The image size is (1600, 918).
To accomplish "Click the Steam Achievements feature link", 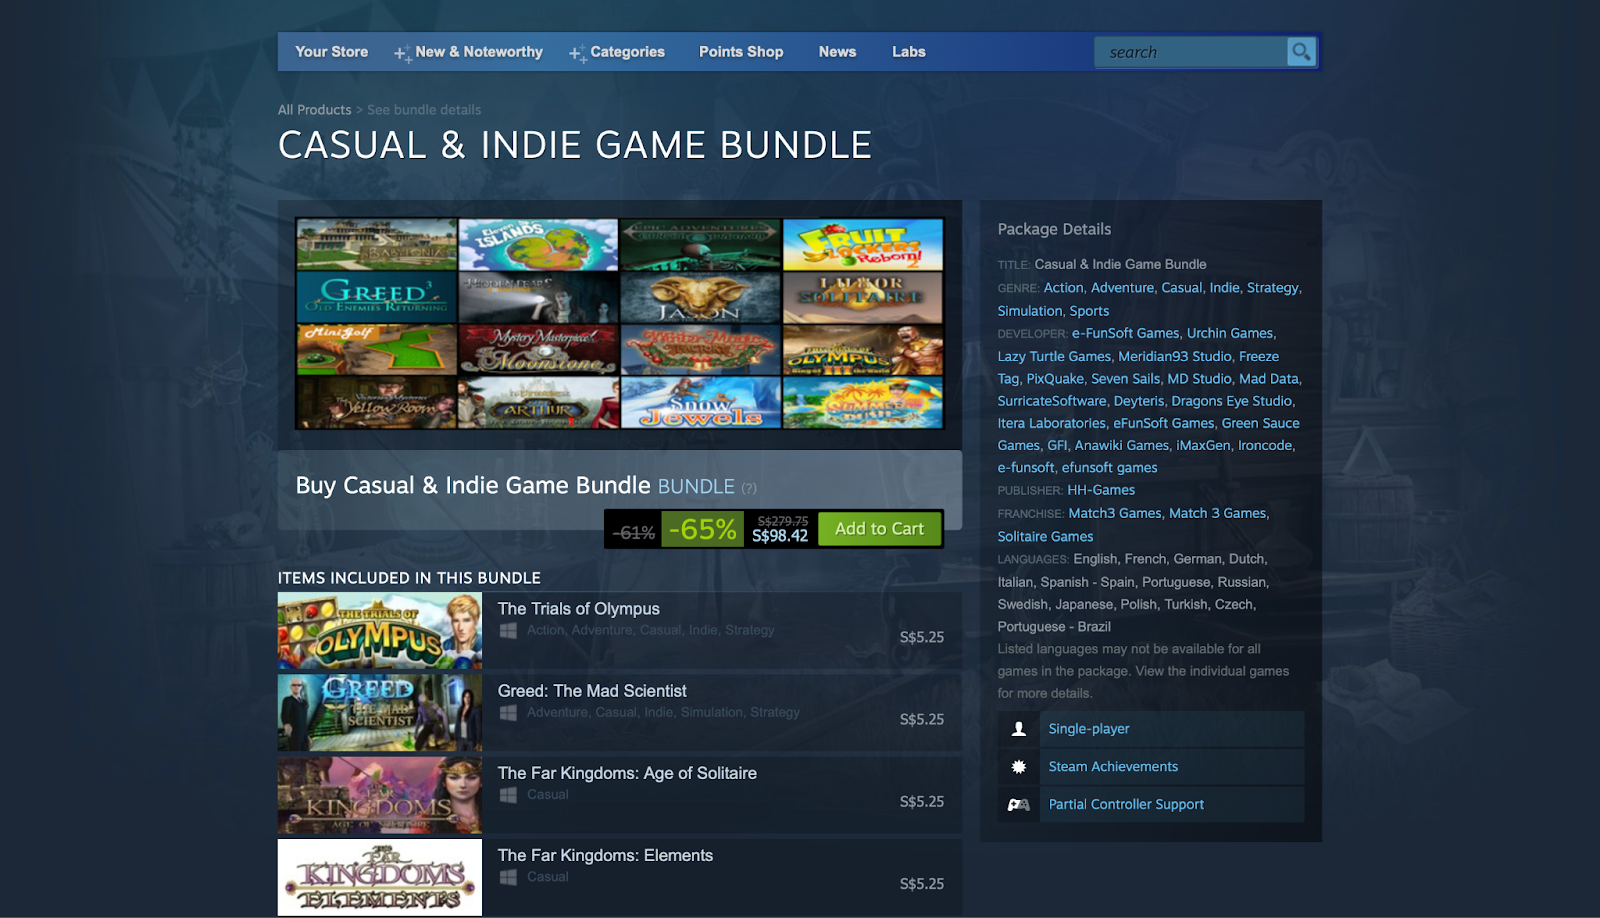I will (x=1113, y=767).
